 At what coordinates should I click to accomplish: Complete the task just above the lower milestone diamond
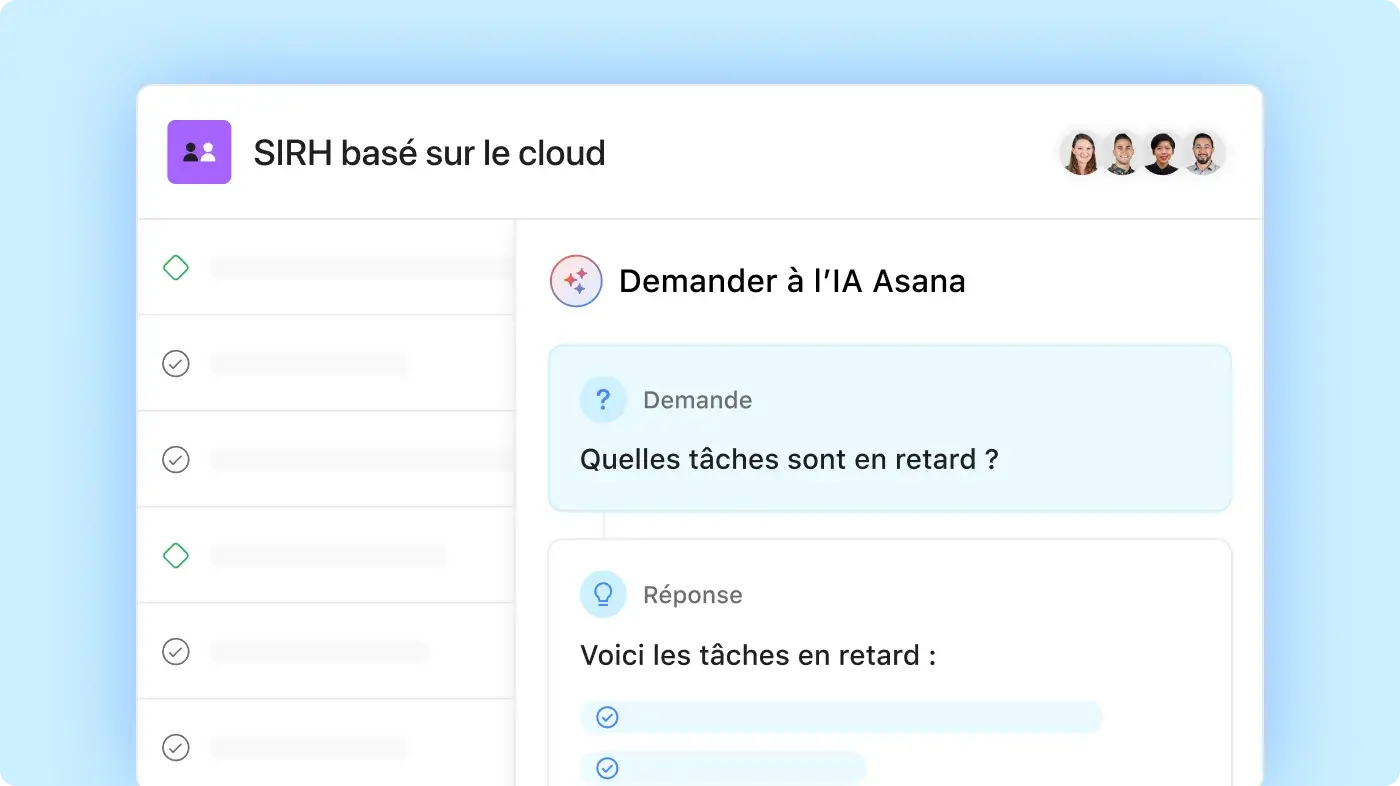click(x=176, y=459)
